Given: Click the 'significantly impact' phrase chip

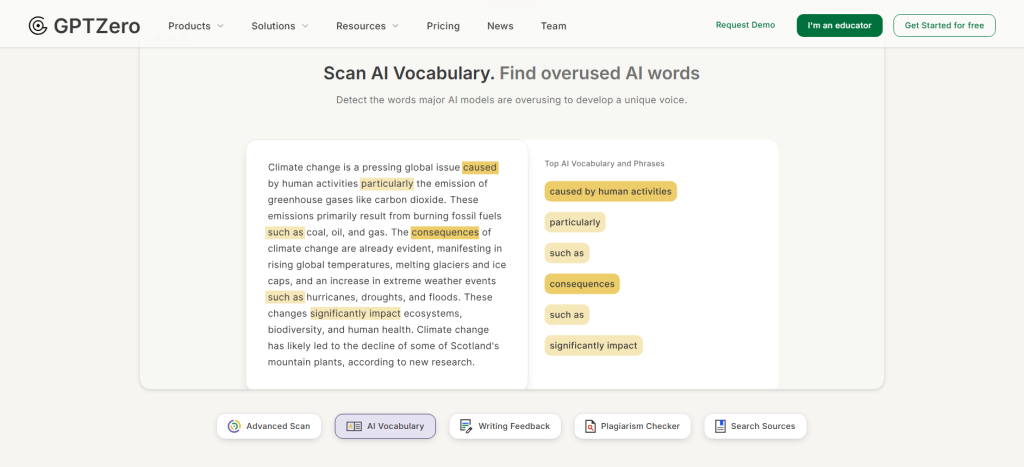Looking at the screenshot, I should 593,346.
